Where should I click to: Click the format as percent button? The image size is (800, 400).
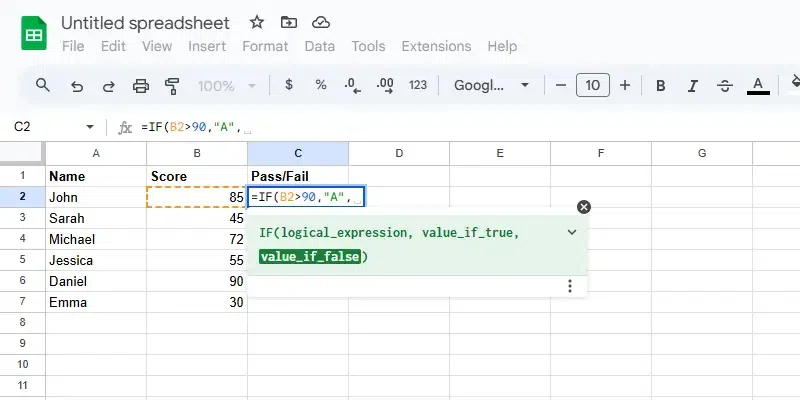pos(321,85)
